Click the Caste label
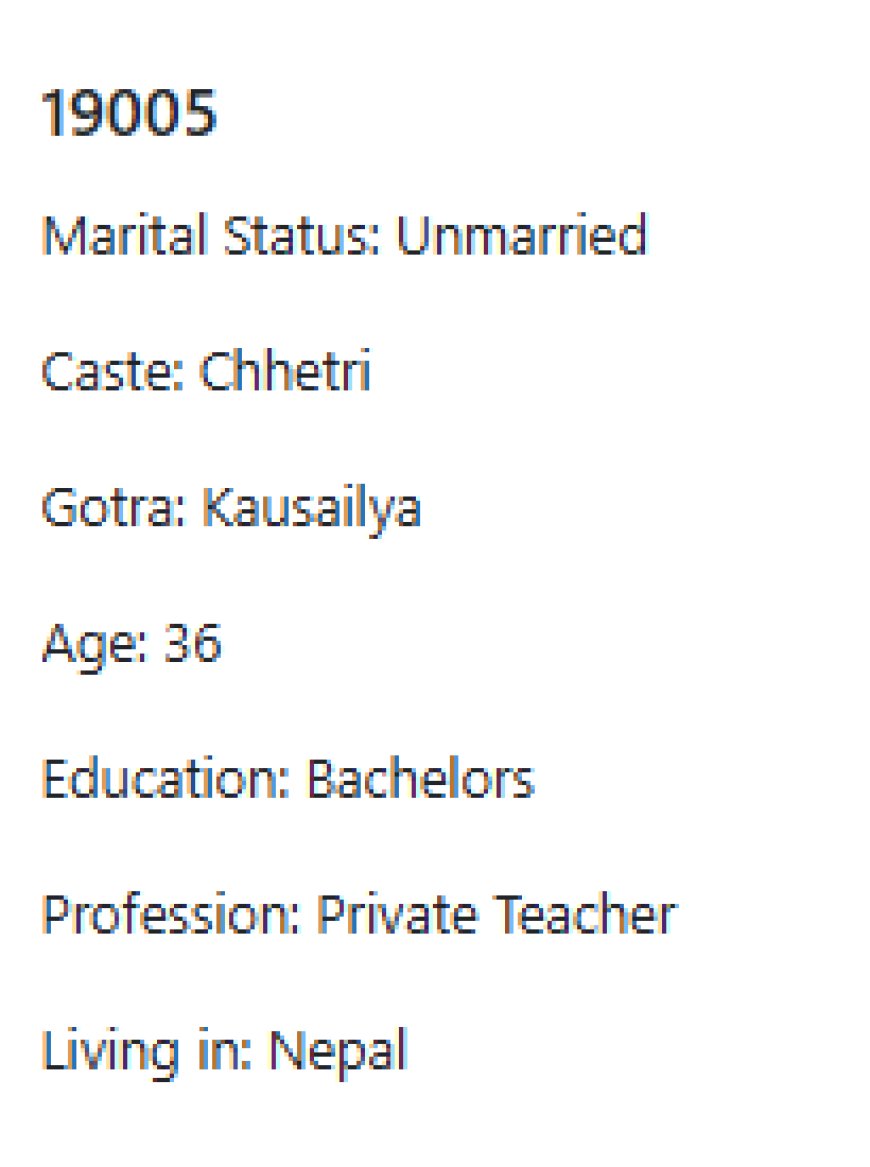Screen dimensions: 870x1167 (112, 371)
